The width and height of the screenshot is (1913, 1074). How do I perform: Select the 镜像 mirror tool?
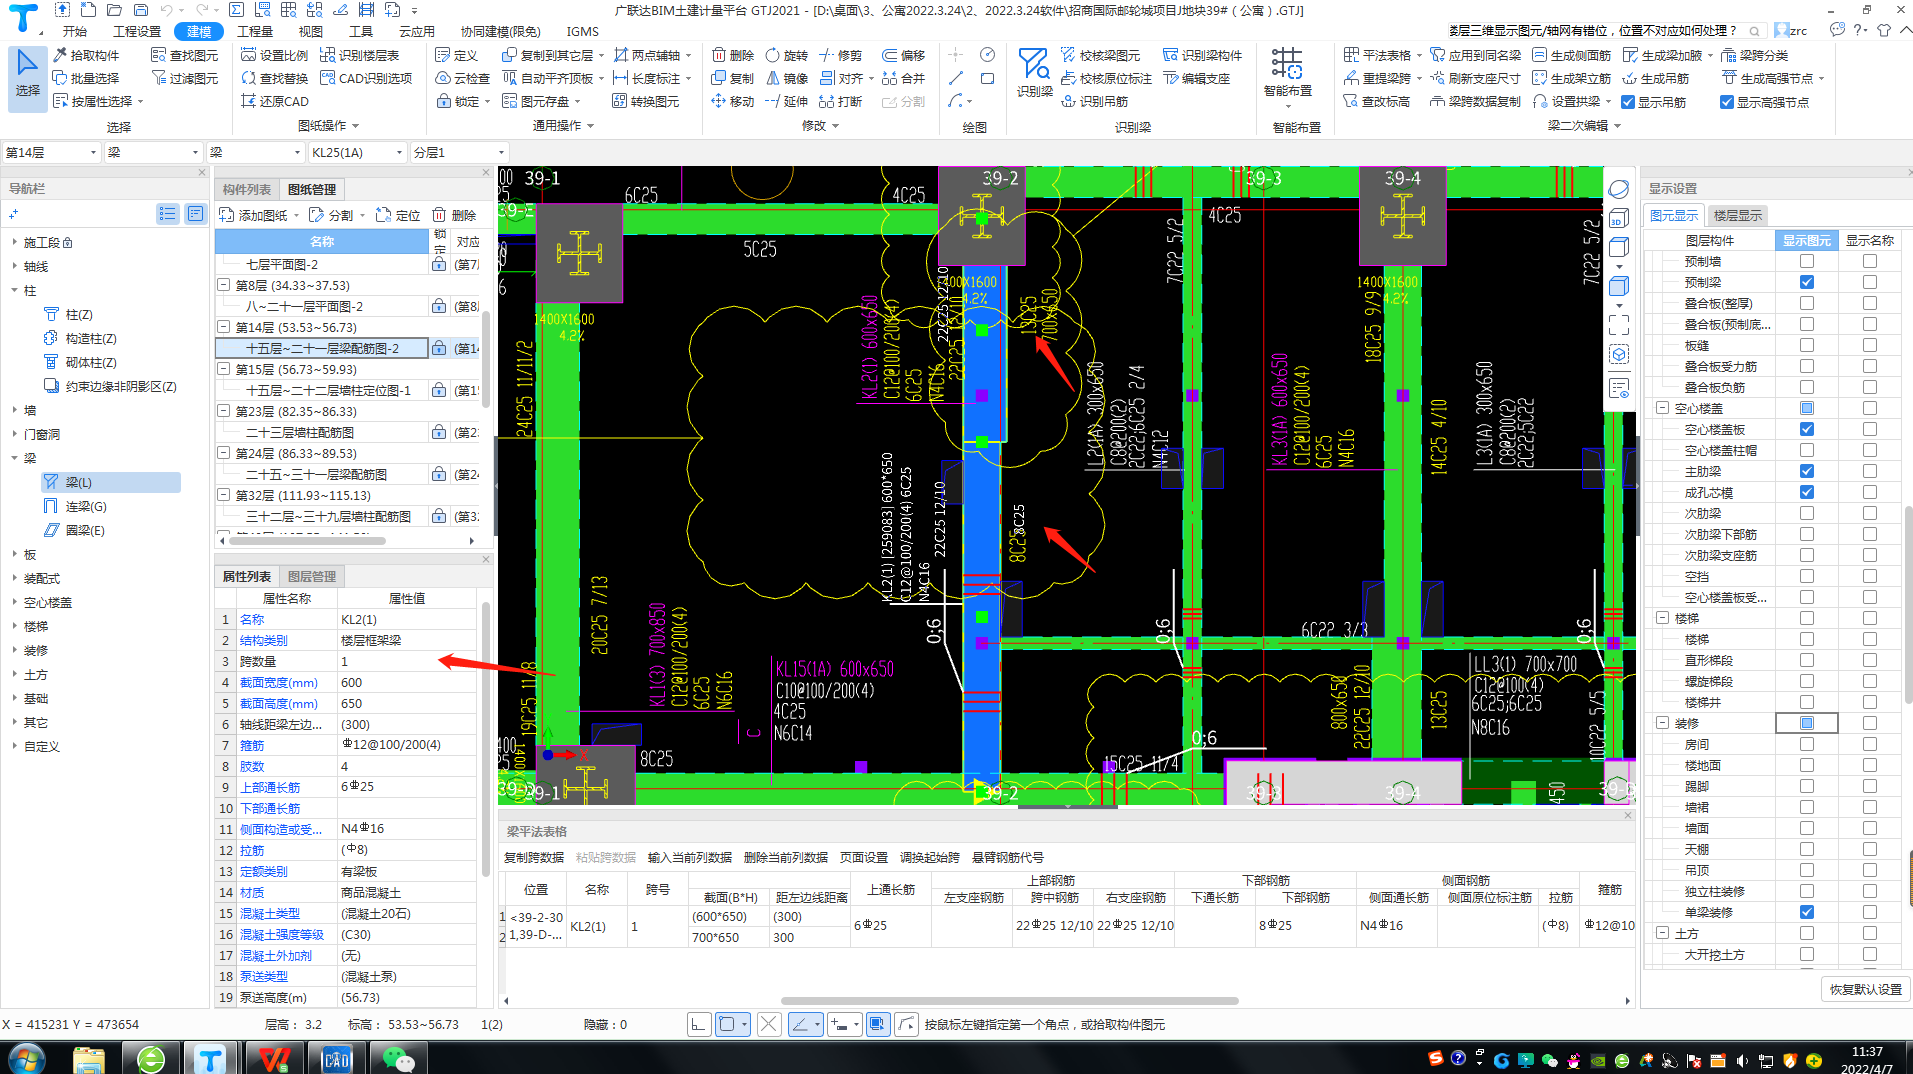787,78
